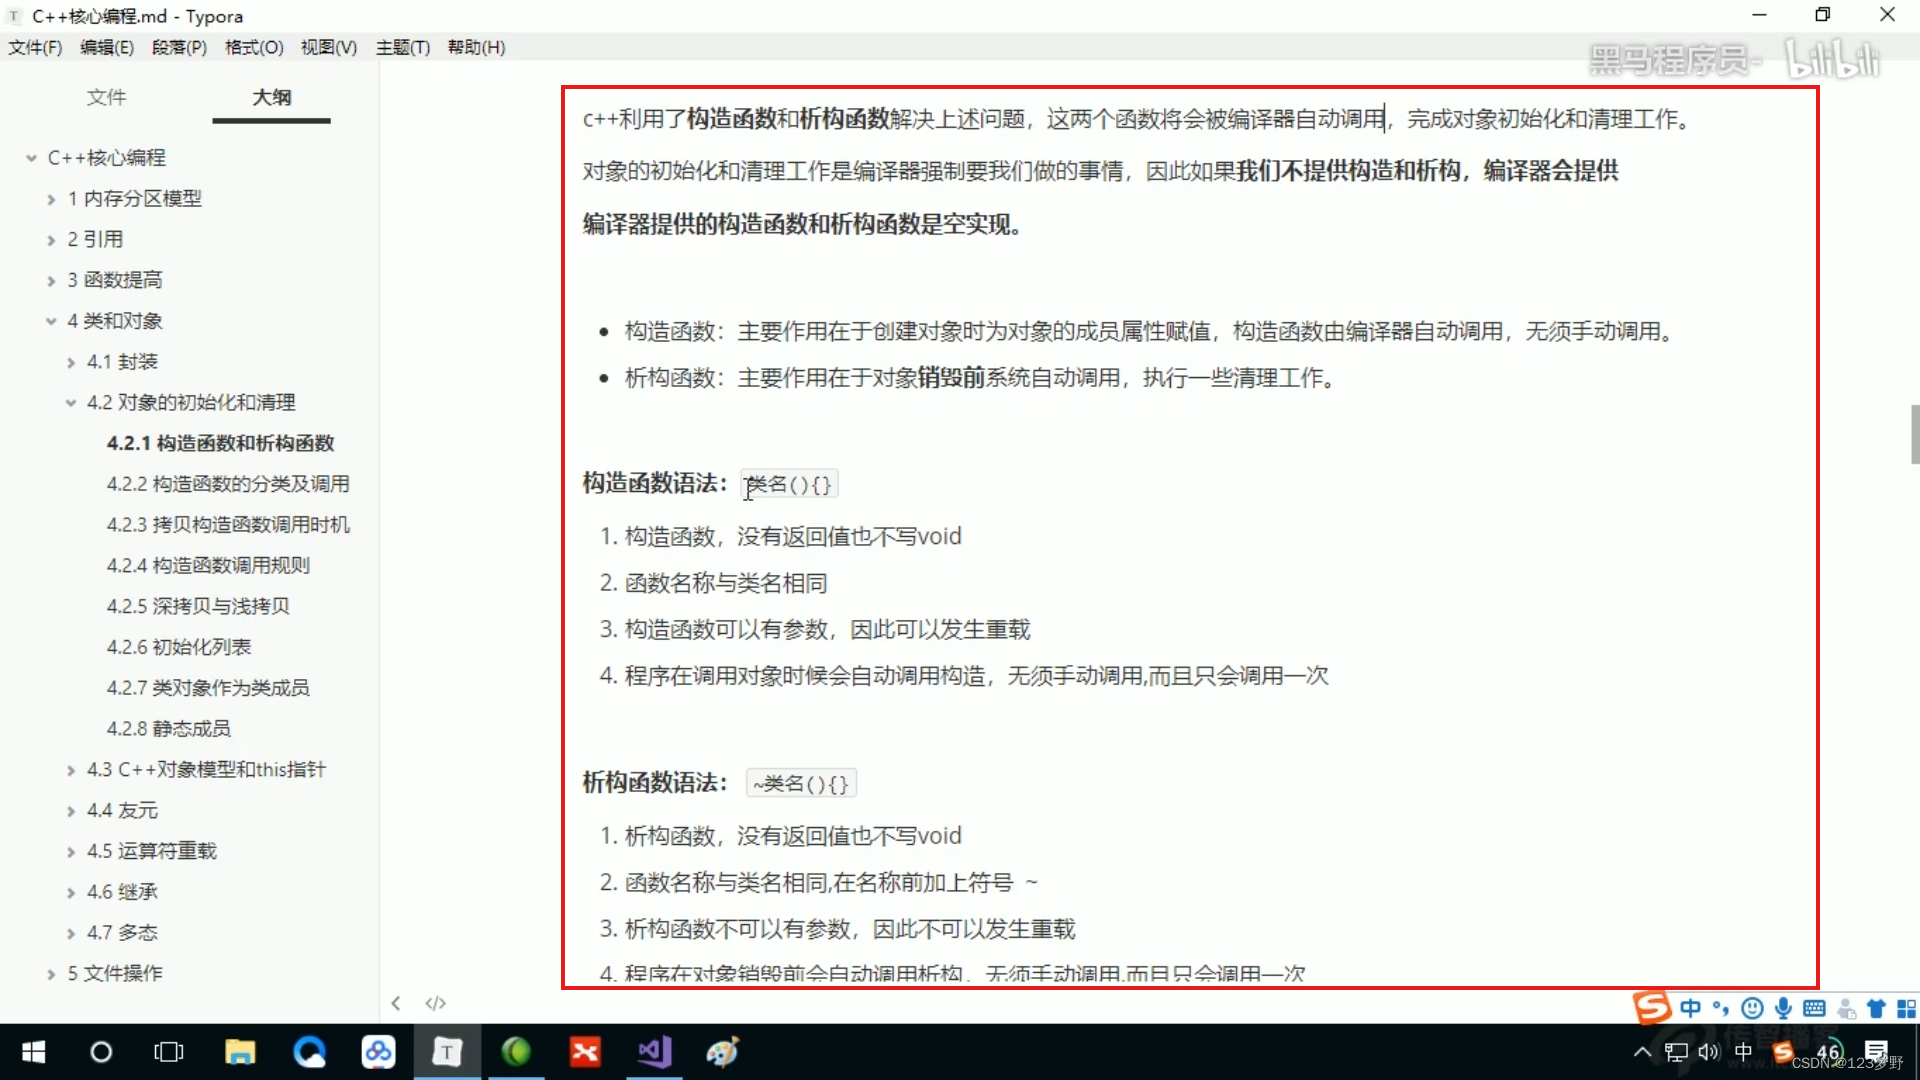This screenshot has height=1080, width=1920.
Task: Expand 2 引用 outline node
Action: click(51, 240)
